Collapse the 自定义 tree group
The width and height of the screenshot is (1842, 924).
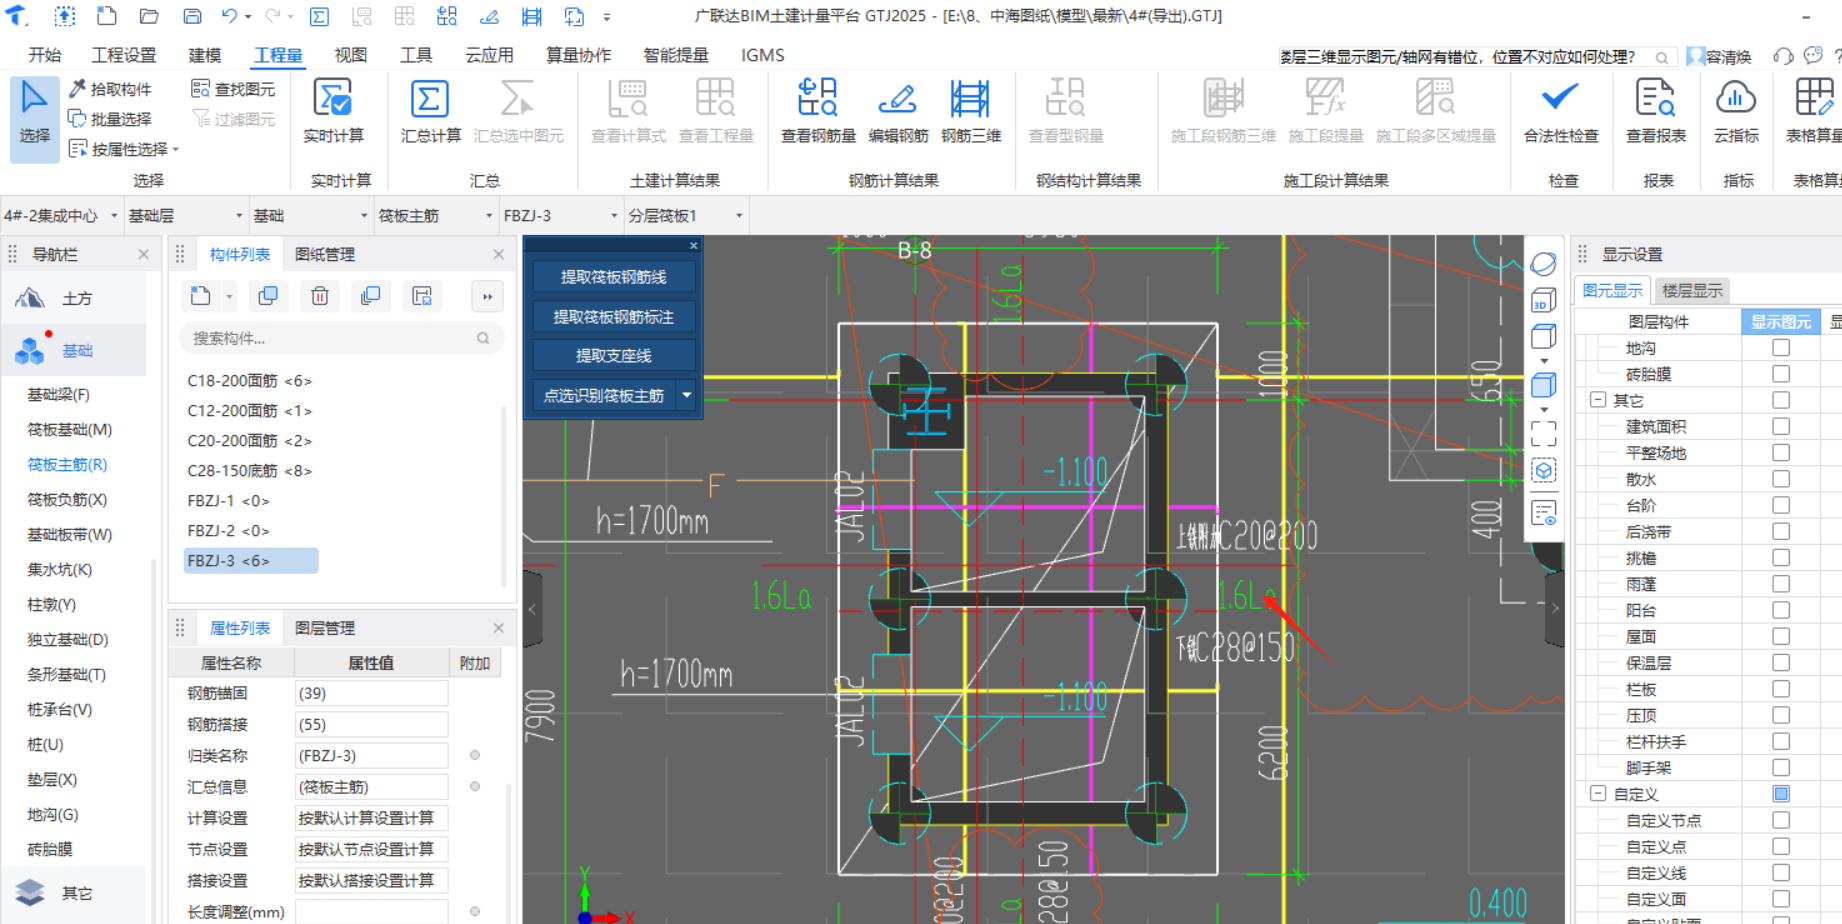click(x=1598, y=793)
